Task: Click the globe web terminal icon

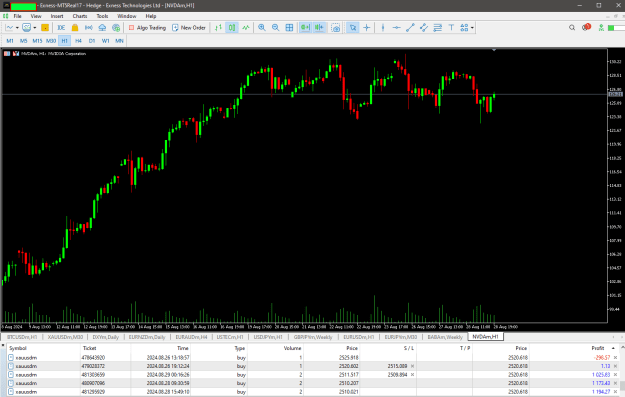Action: [116, 28]
